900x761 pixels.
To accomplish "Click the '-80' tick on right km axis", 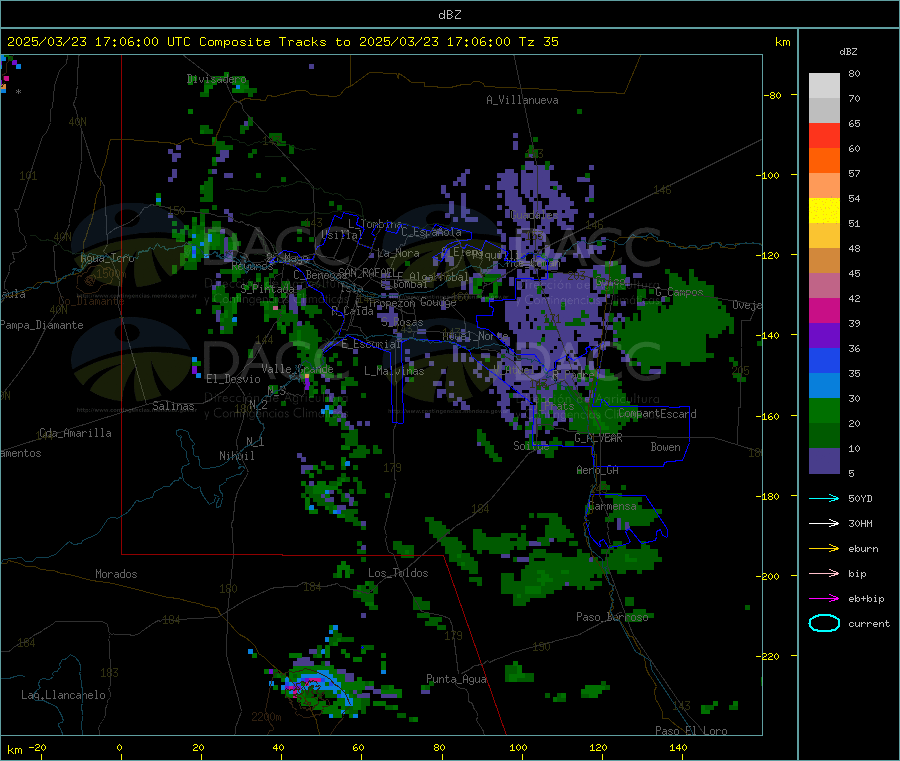I will (x=773, y=95).
